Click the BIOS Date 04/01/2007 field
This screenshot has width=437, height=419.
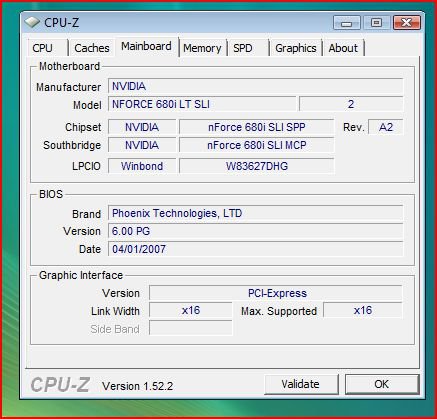click(255, 249)
